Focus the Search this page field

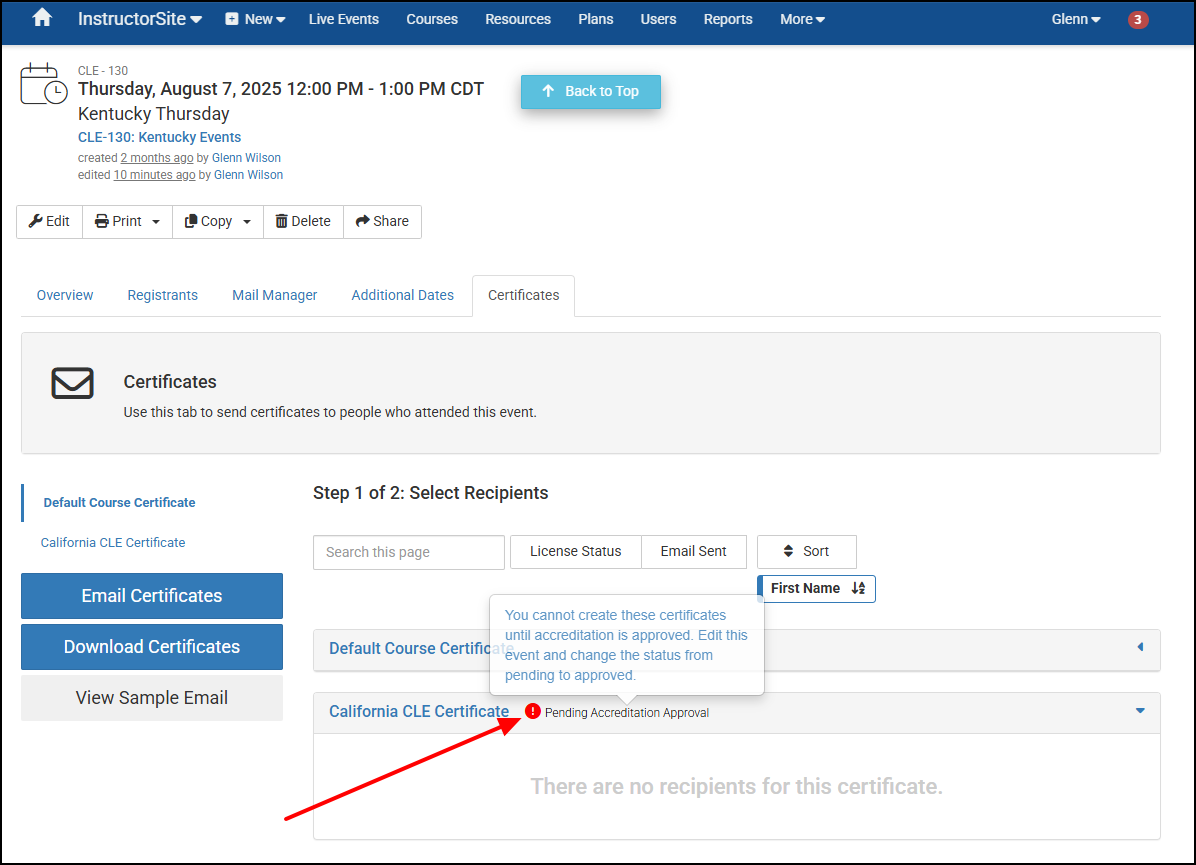coord(409,552)
